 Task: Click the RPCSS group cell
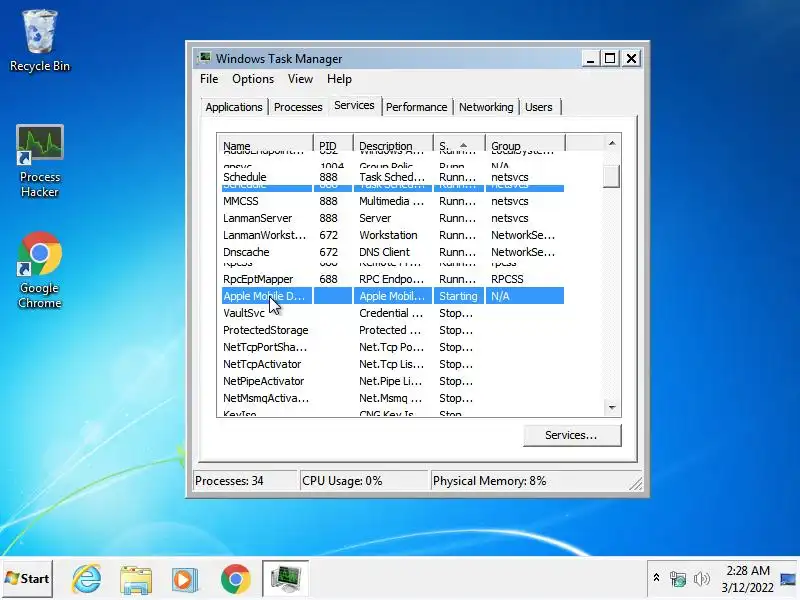pos(507,279)
